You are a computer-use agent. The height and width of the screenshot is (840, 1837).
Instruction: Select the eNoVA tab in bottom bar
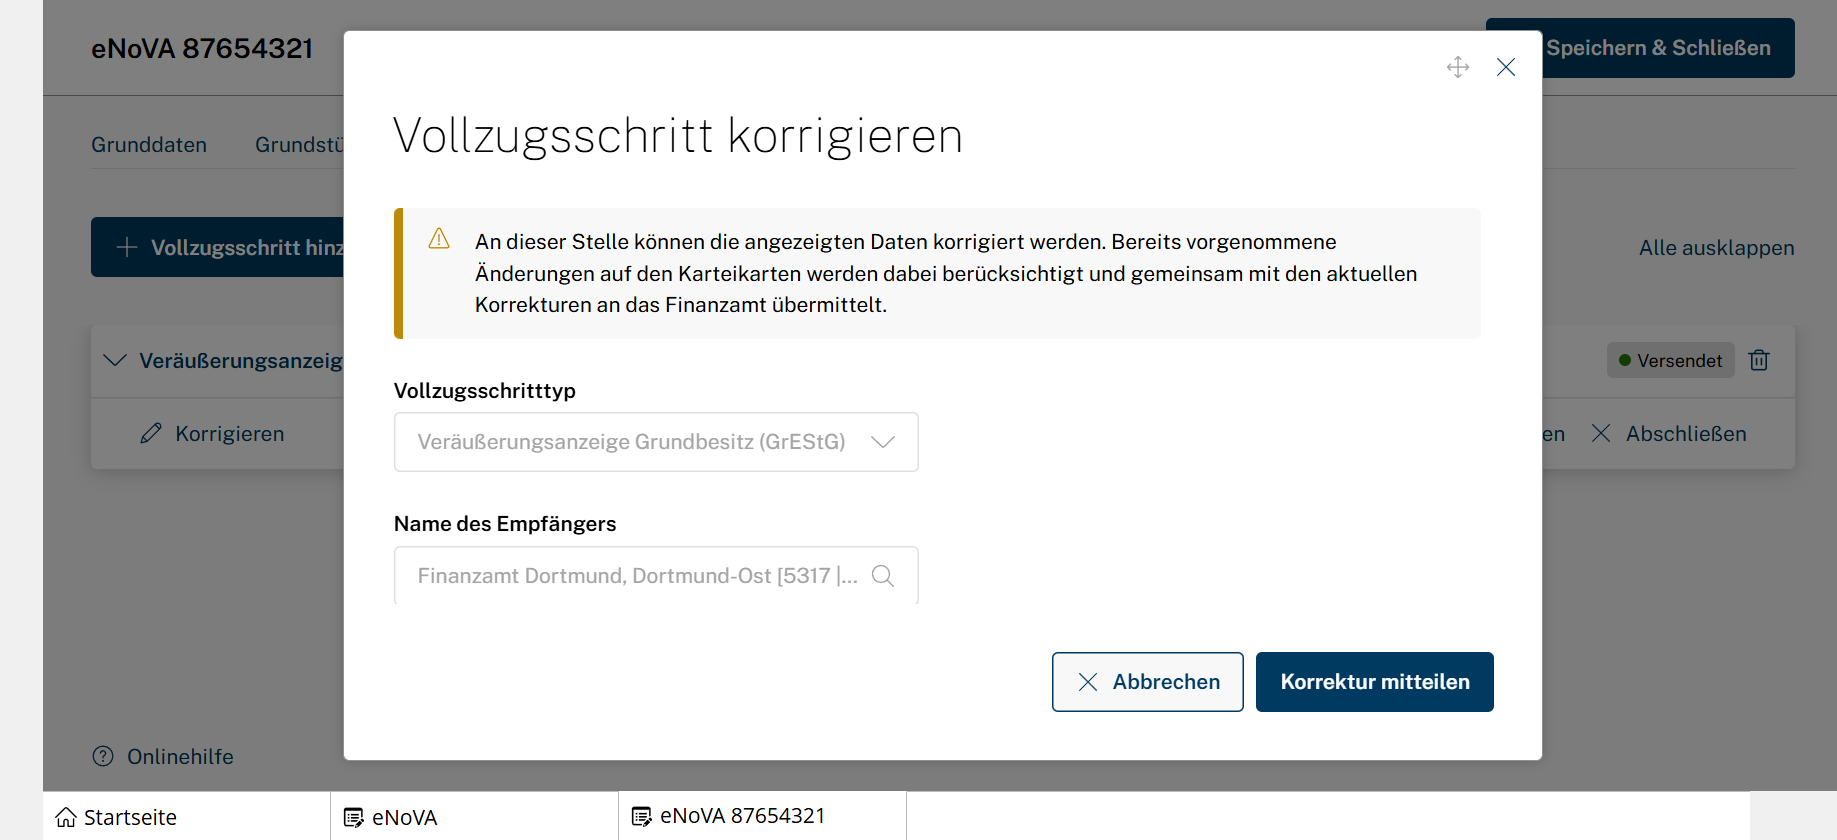404,817
